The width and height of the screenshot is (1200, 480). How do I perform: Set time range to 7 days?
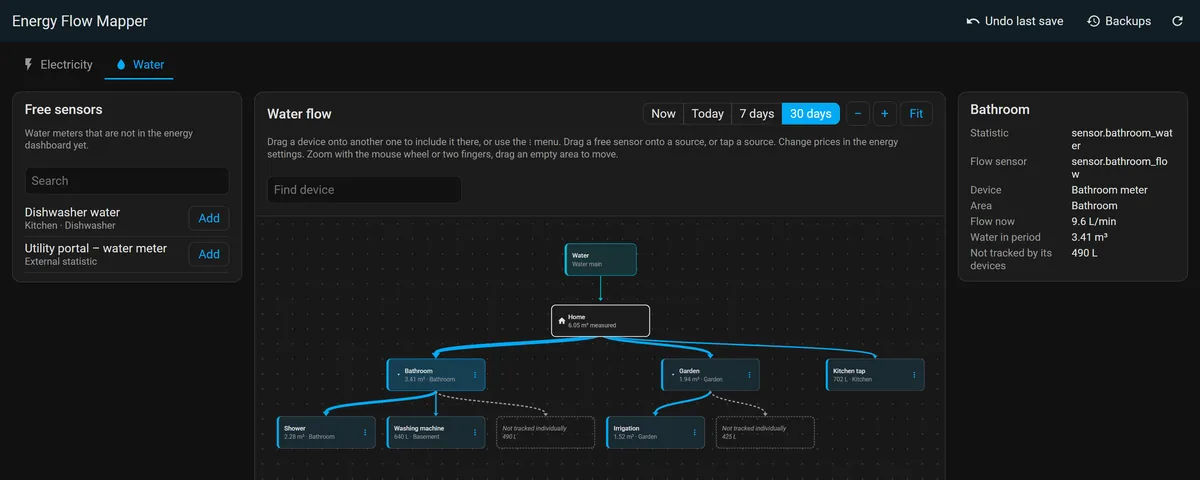756,113
